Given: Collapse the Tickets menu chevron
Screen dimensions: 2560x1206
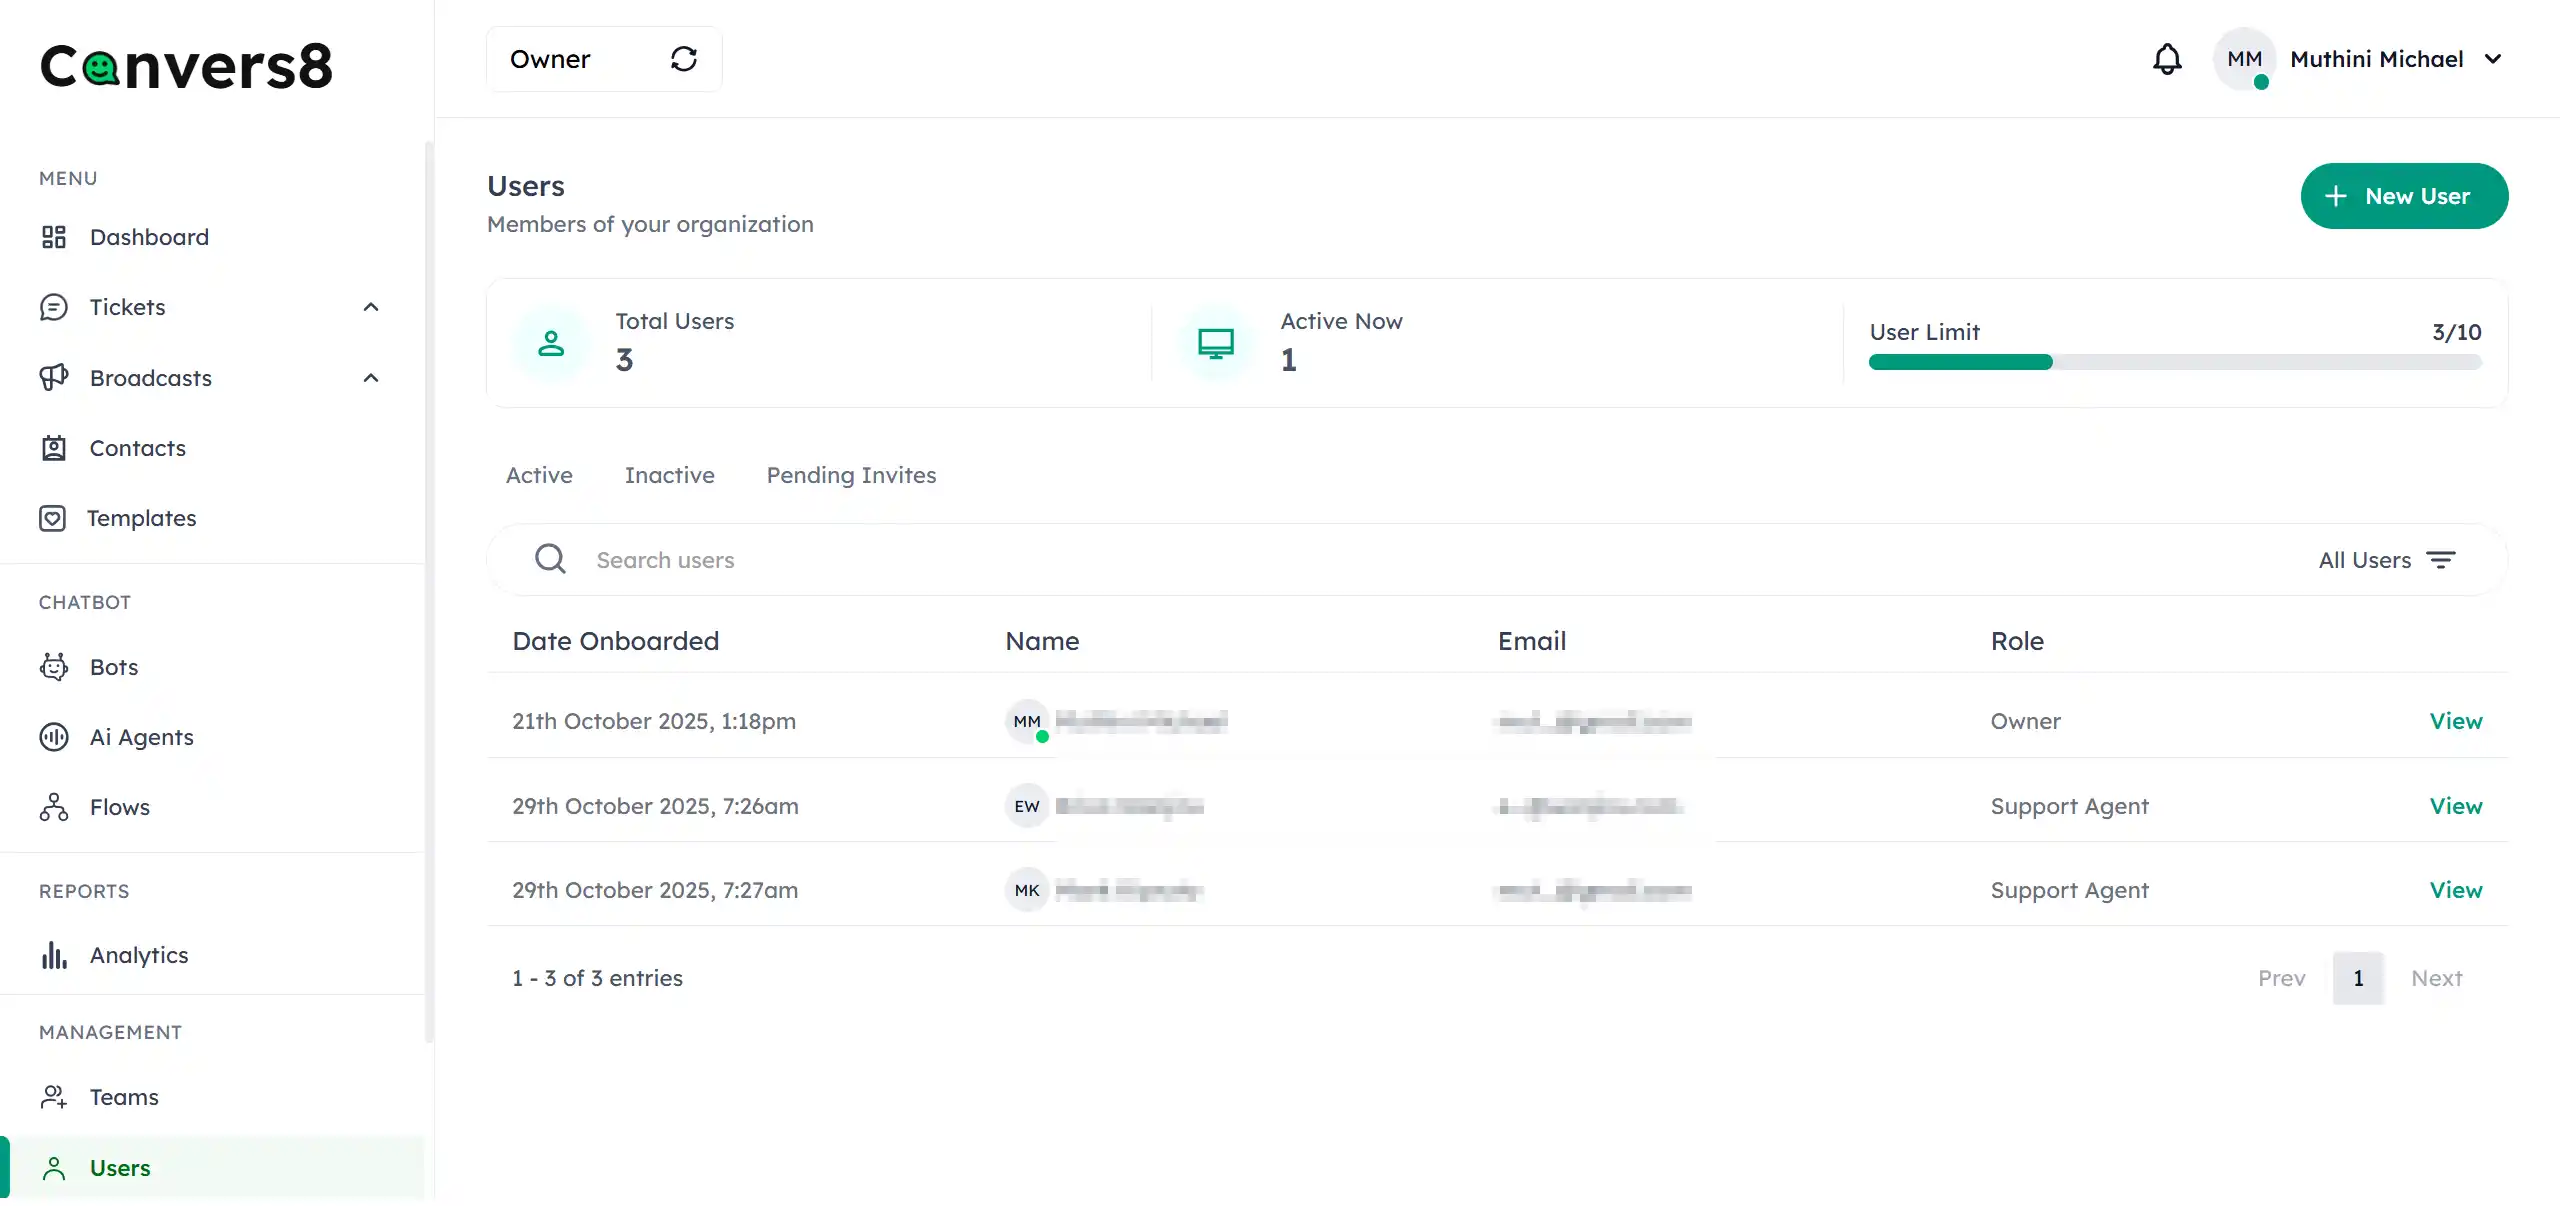Looking at the screenshot, I should click(370, 307).
